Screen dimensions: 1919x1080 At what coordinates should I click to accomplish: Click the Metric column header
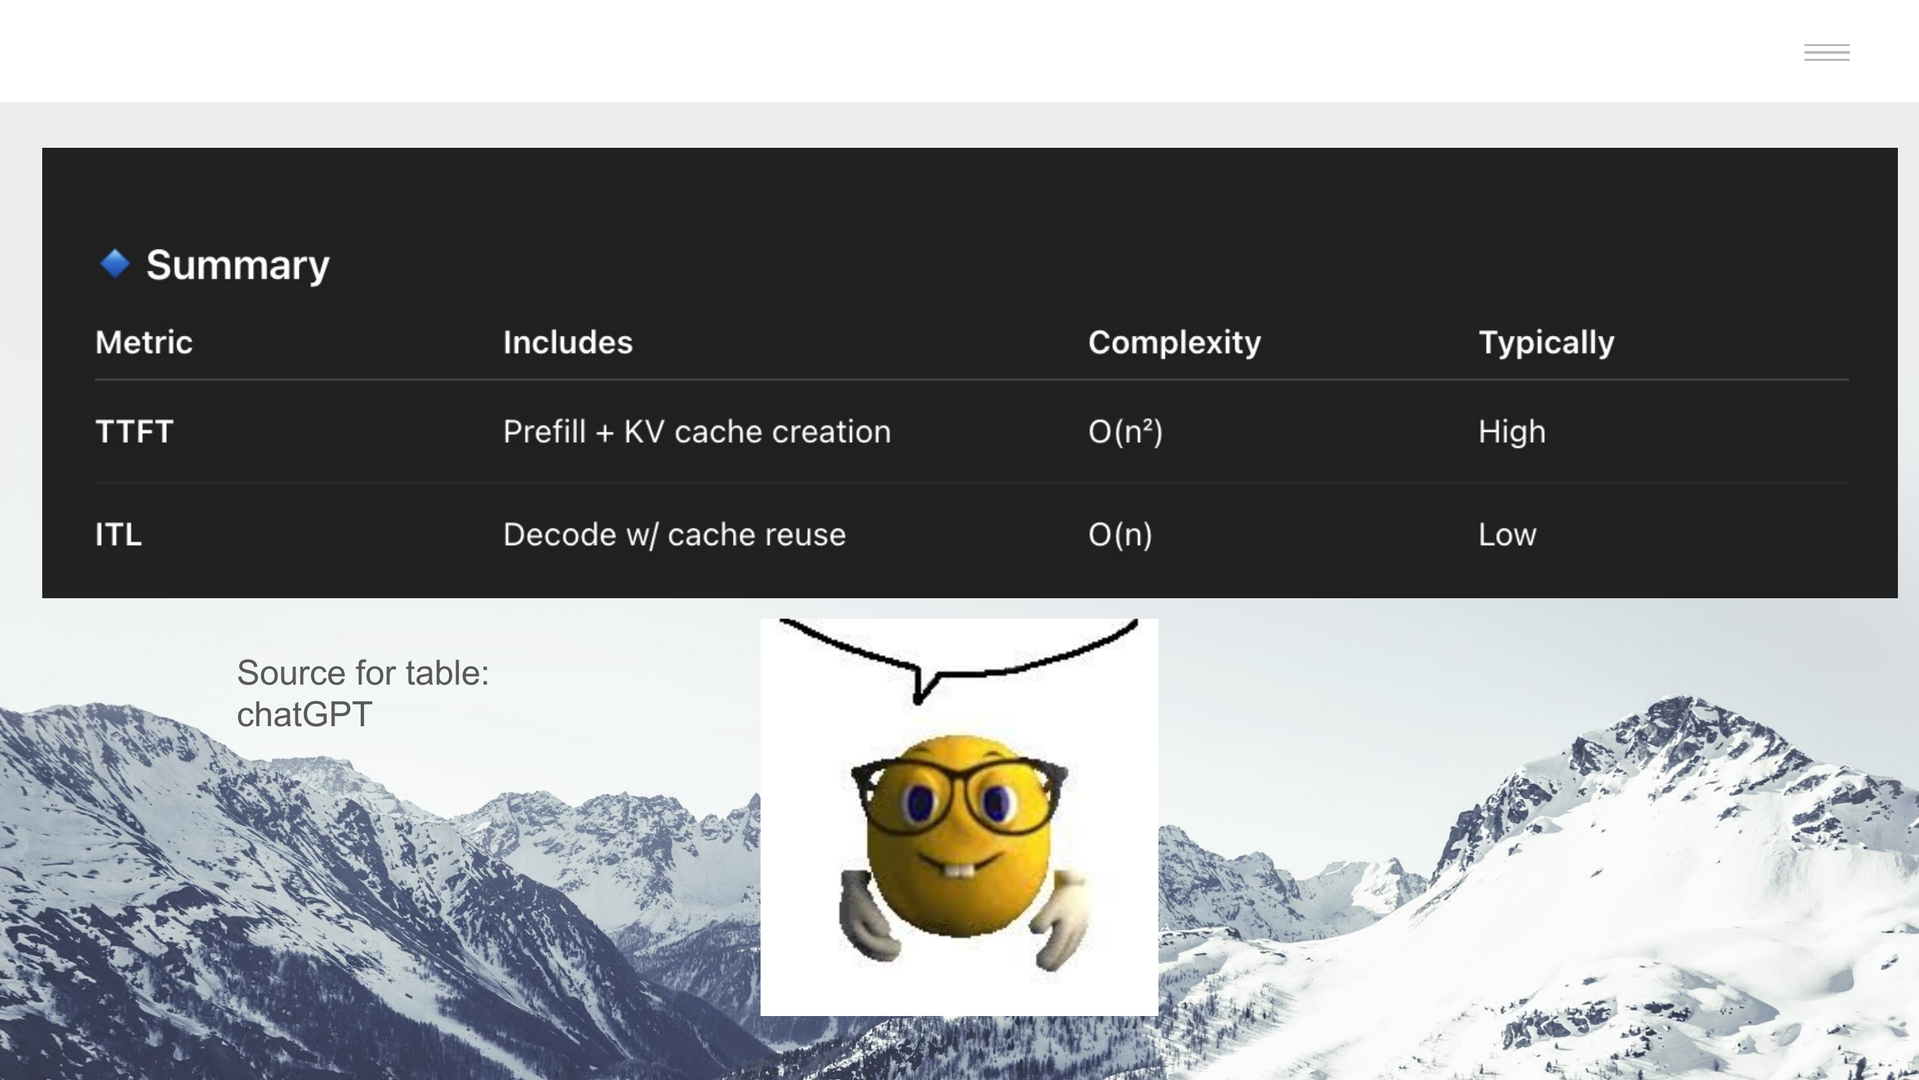pyautogui.click(x=144, y=342)
